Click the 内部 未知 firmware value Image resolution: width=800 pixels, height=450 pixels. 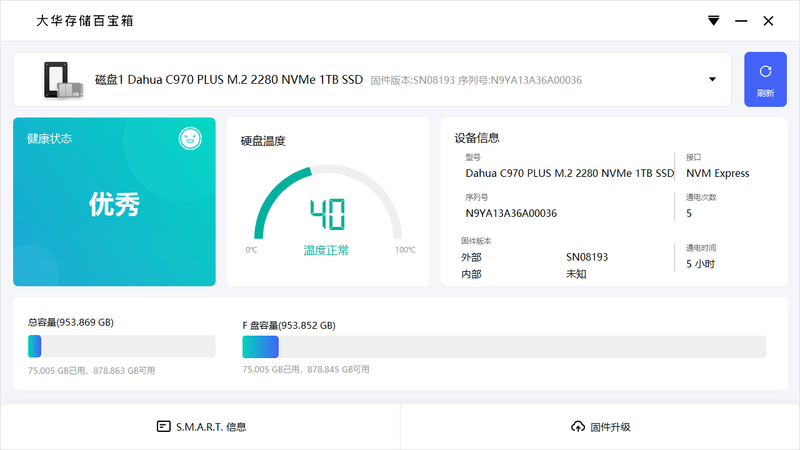pos(576,274)
